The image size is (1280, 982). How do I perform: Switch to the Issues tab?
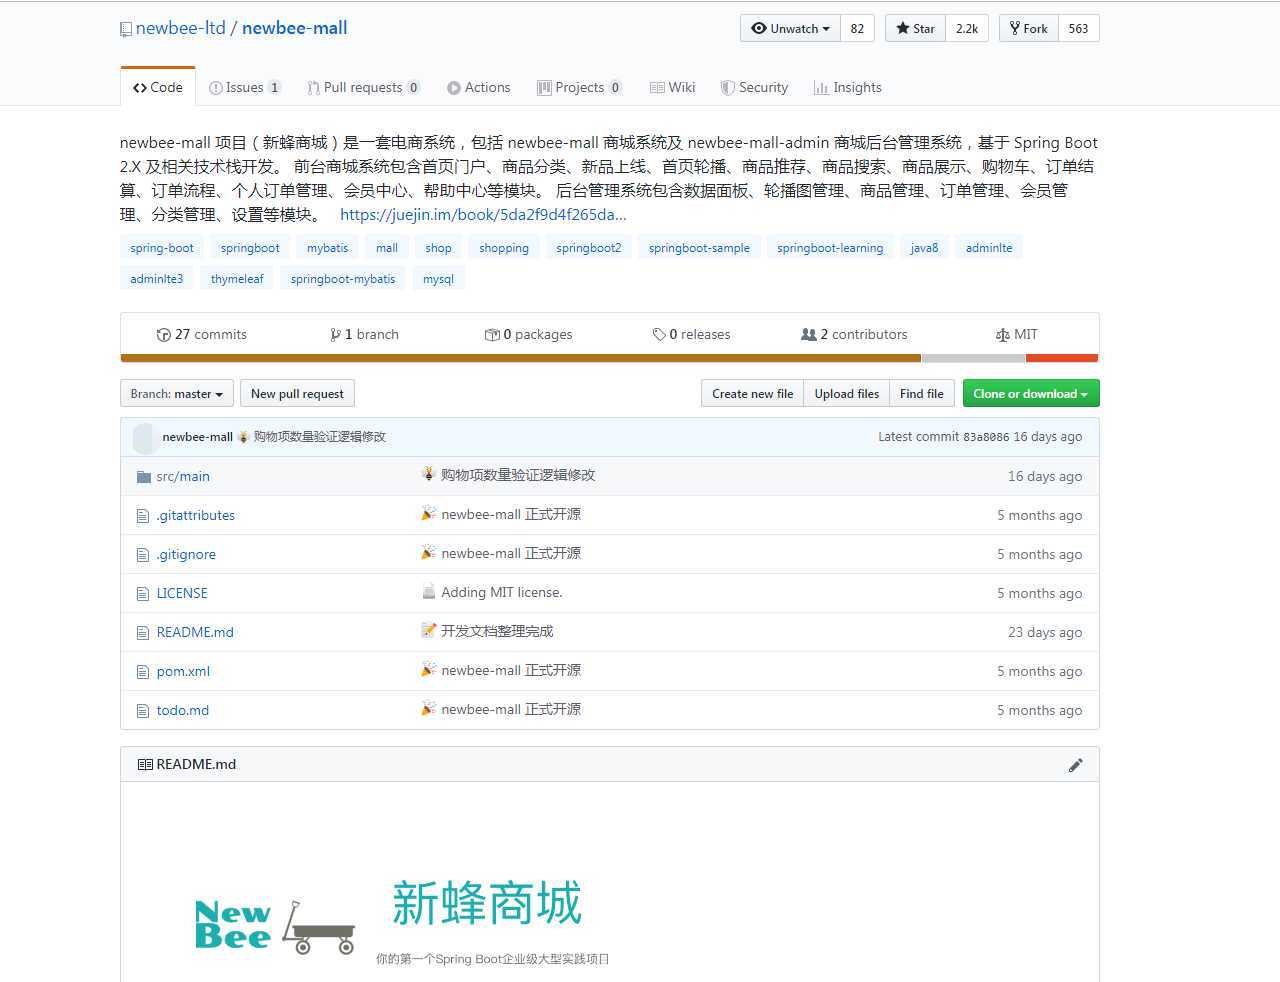(x=245, y=87)
